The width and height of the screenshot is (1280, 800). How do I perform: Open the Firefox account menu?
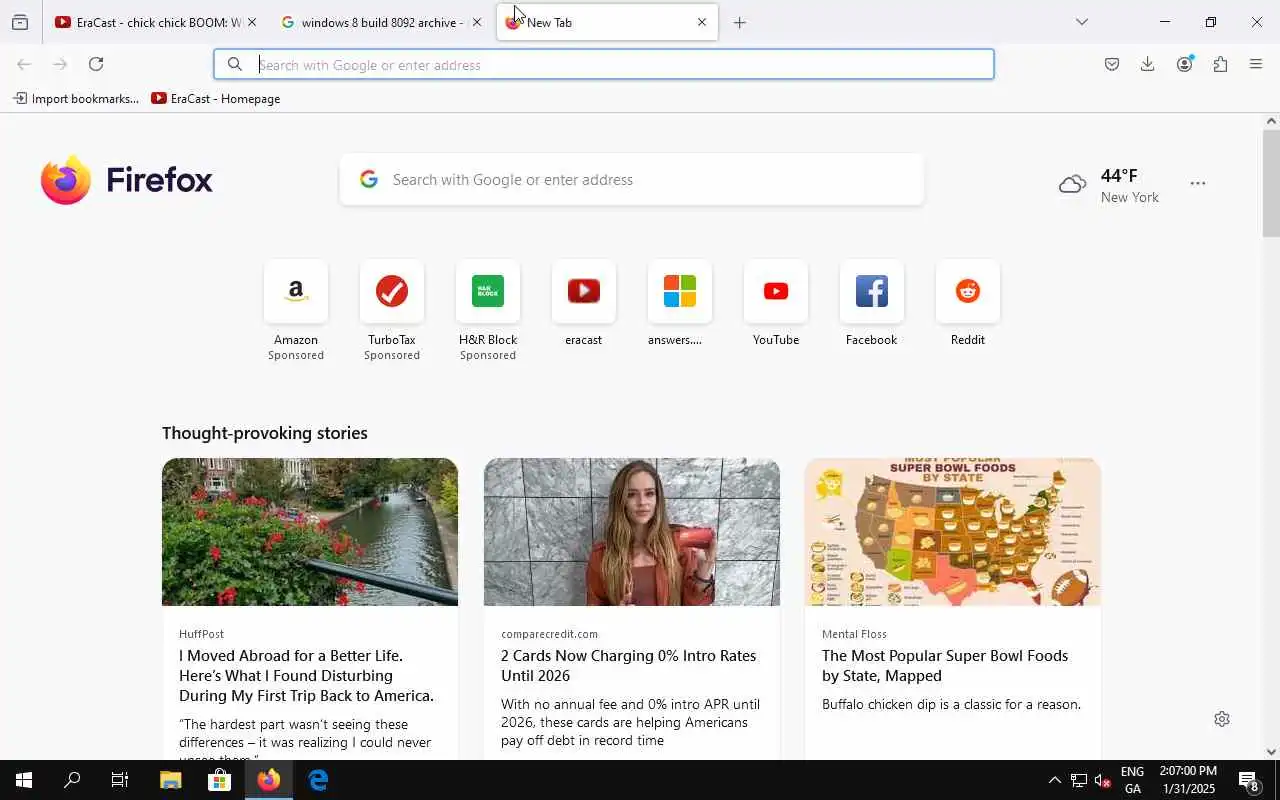[x=1184, y=64]
